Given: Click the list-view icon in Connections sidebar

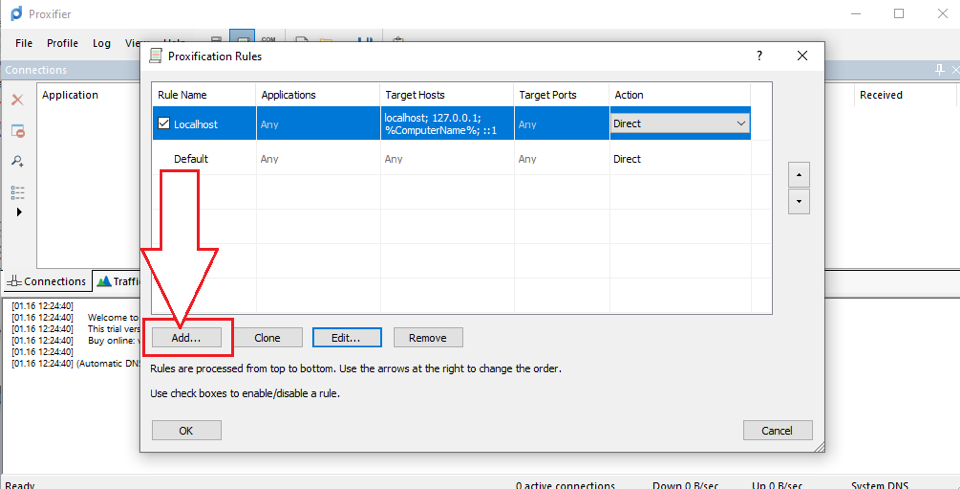Looking at the screenshot, I should [x=18, y=193].
